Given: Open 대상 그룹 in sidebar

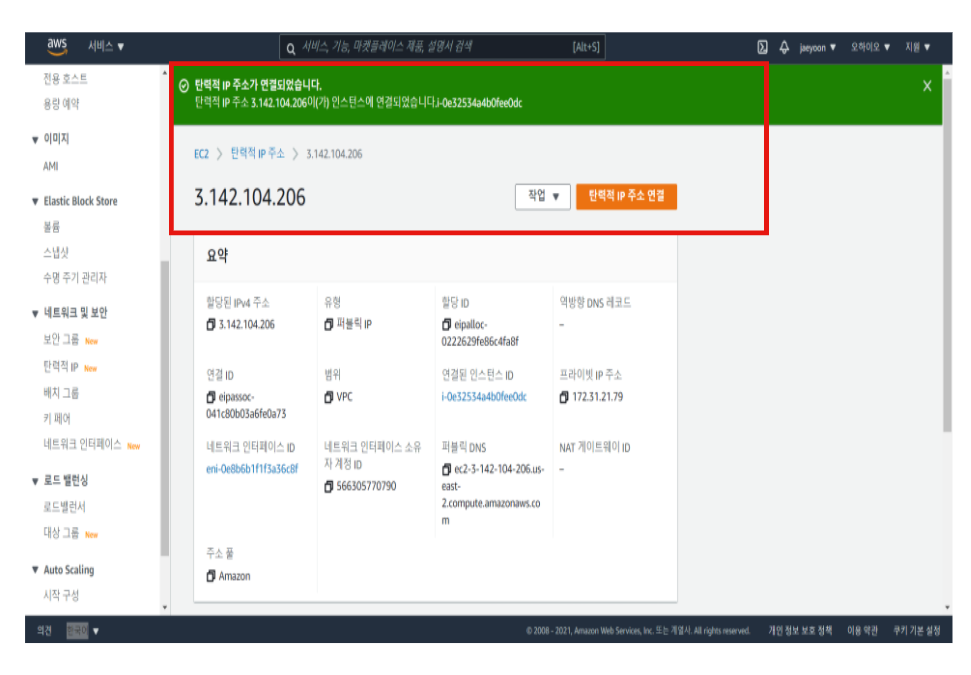Looking at the screenshot, I should pos(61,533).
